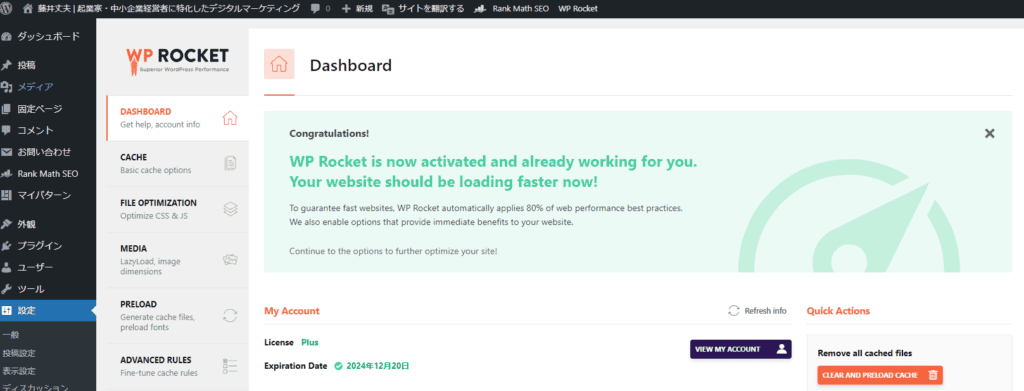
Task: Open 外観 in the sidebar
Action: click(48, 224)
